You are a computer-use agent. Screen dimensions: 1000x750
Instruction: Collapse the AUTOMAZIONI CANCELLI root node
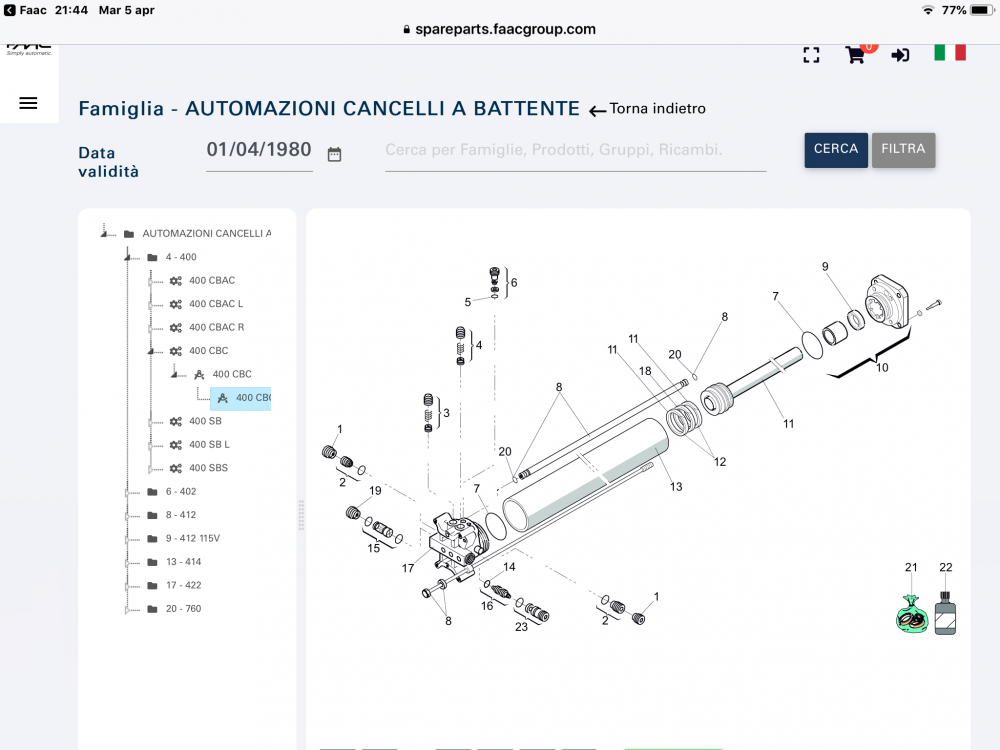tap(104, 233)
